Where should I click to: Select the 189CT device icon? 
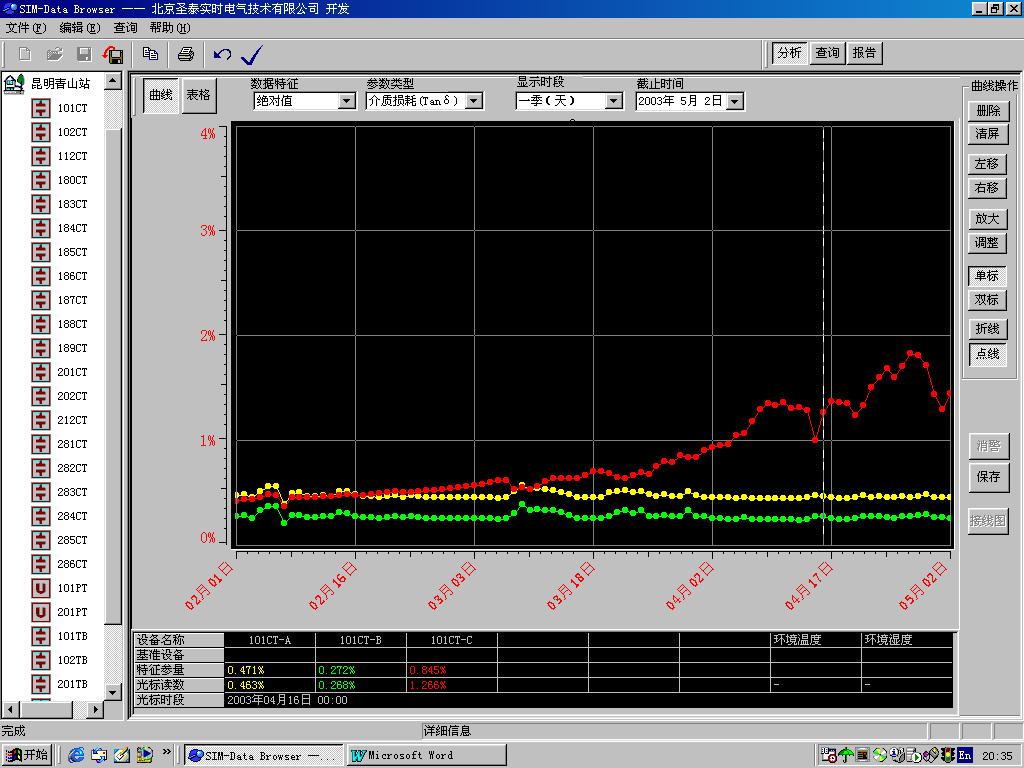click(41, 348)
